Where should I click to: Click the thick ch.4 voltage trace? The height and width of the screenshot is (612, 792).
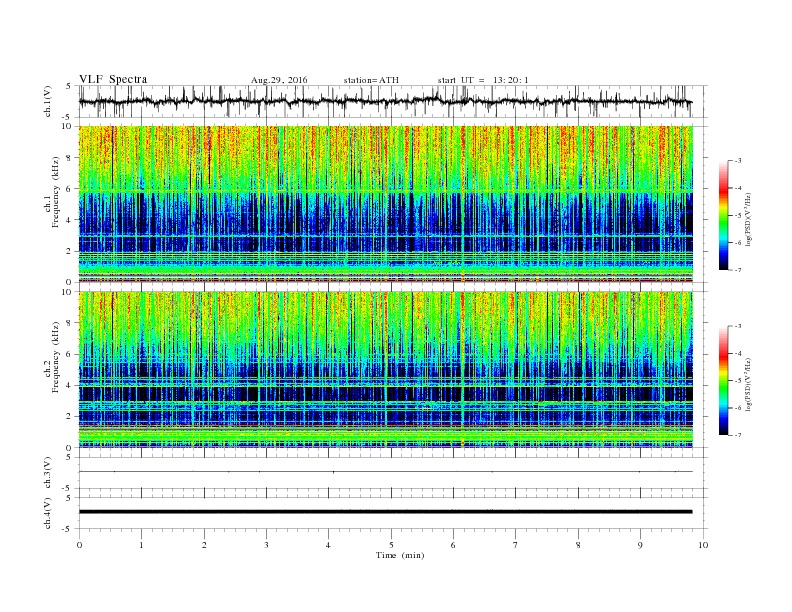tap(386, 512)
